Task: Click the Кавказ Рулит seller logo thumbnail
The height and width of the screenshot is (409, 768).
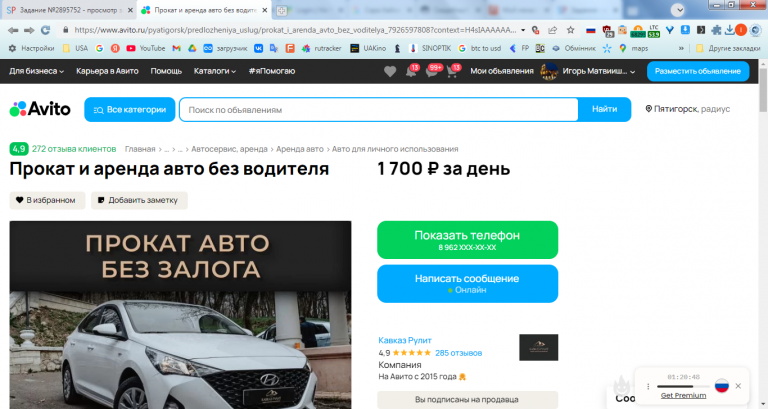Action: coord(538,347)
